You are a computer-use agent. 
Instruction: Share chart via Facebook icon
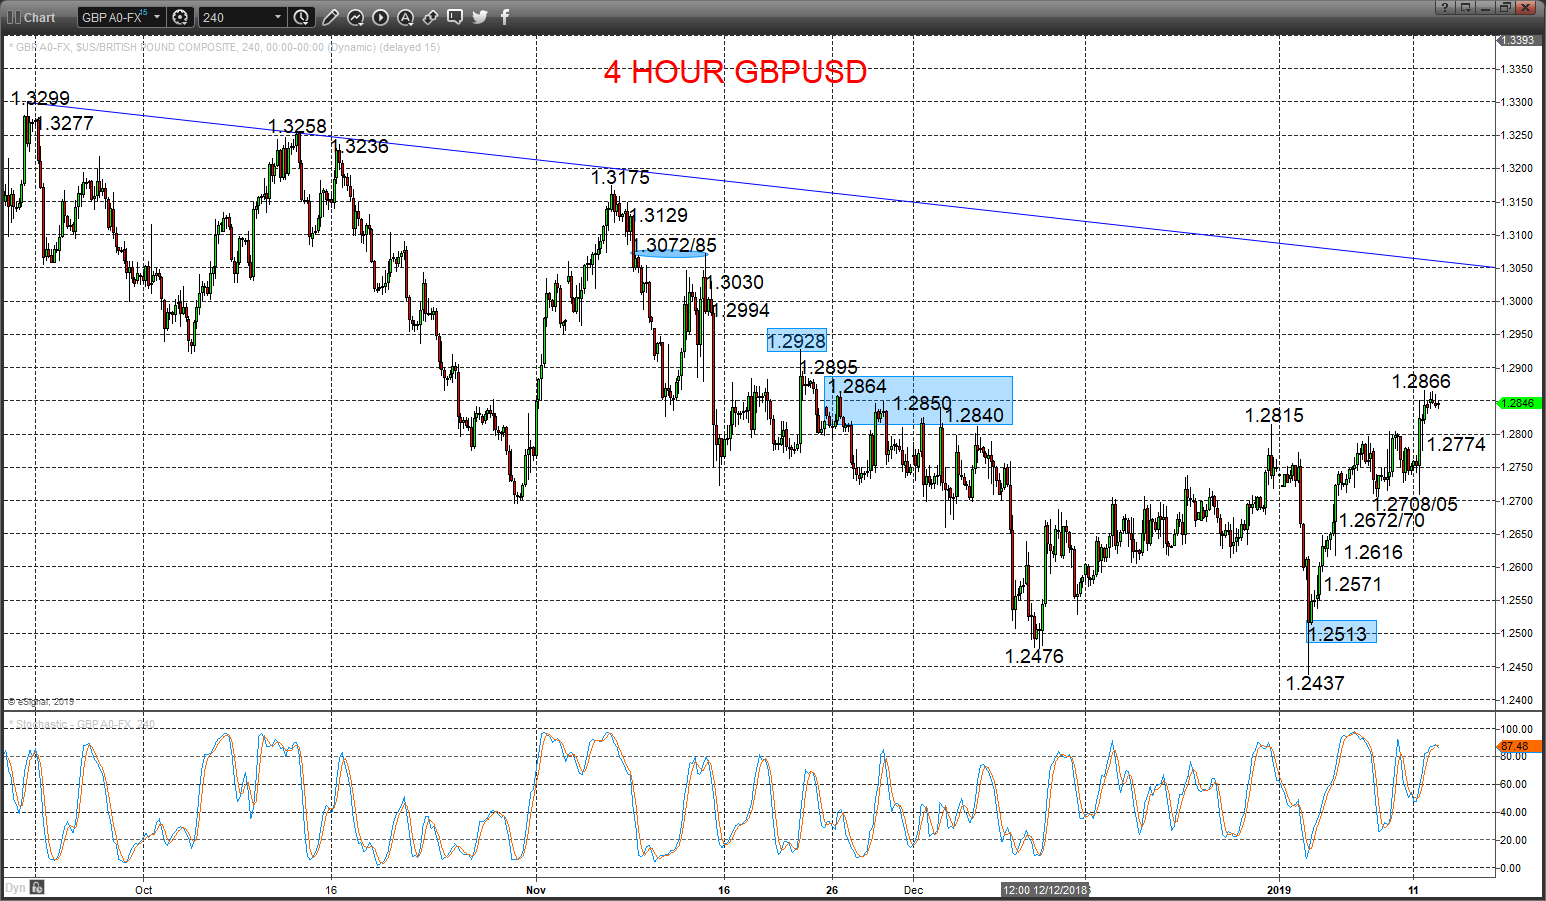click(x=505, y=17)
